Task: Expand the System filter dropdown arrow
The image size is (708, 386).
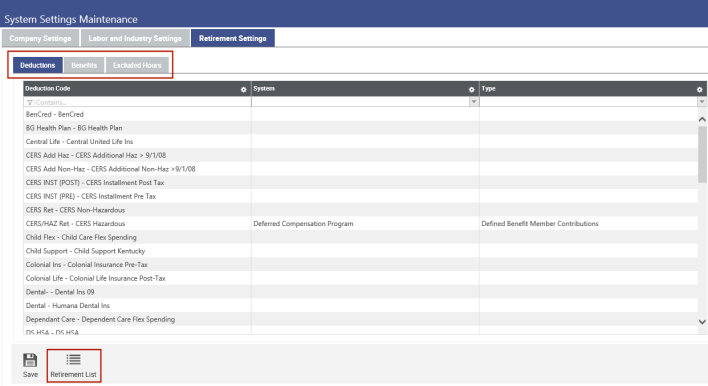Action: pos(474,102)
